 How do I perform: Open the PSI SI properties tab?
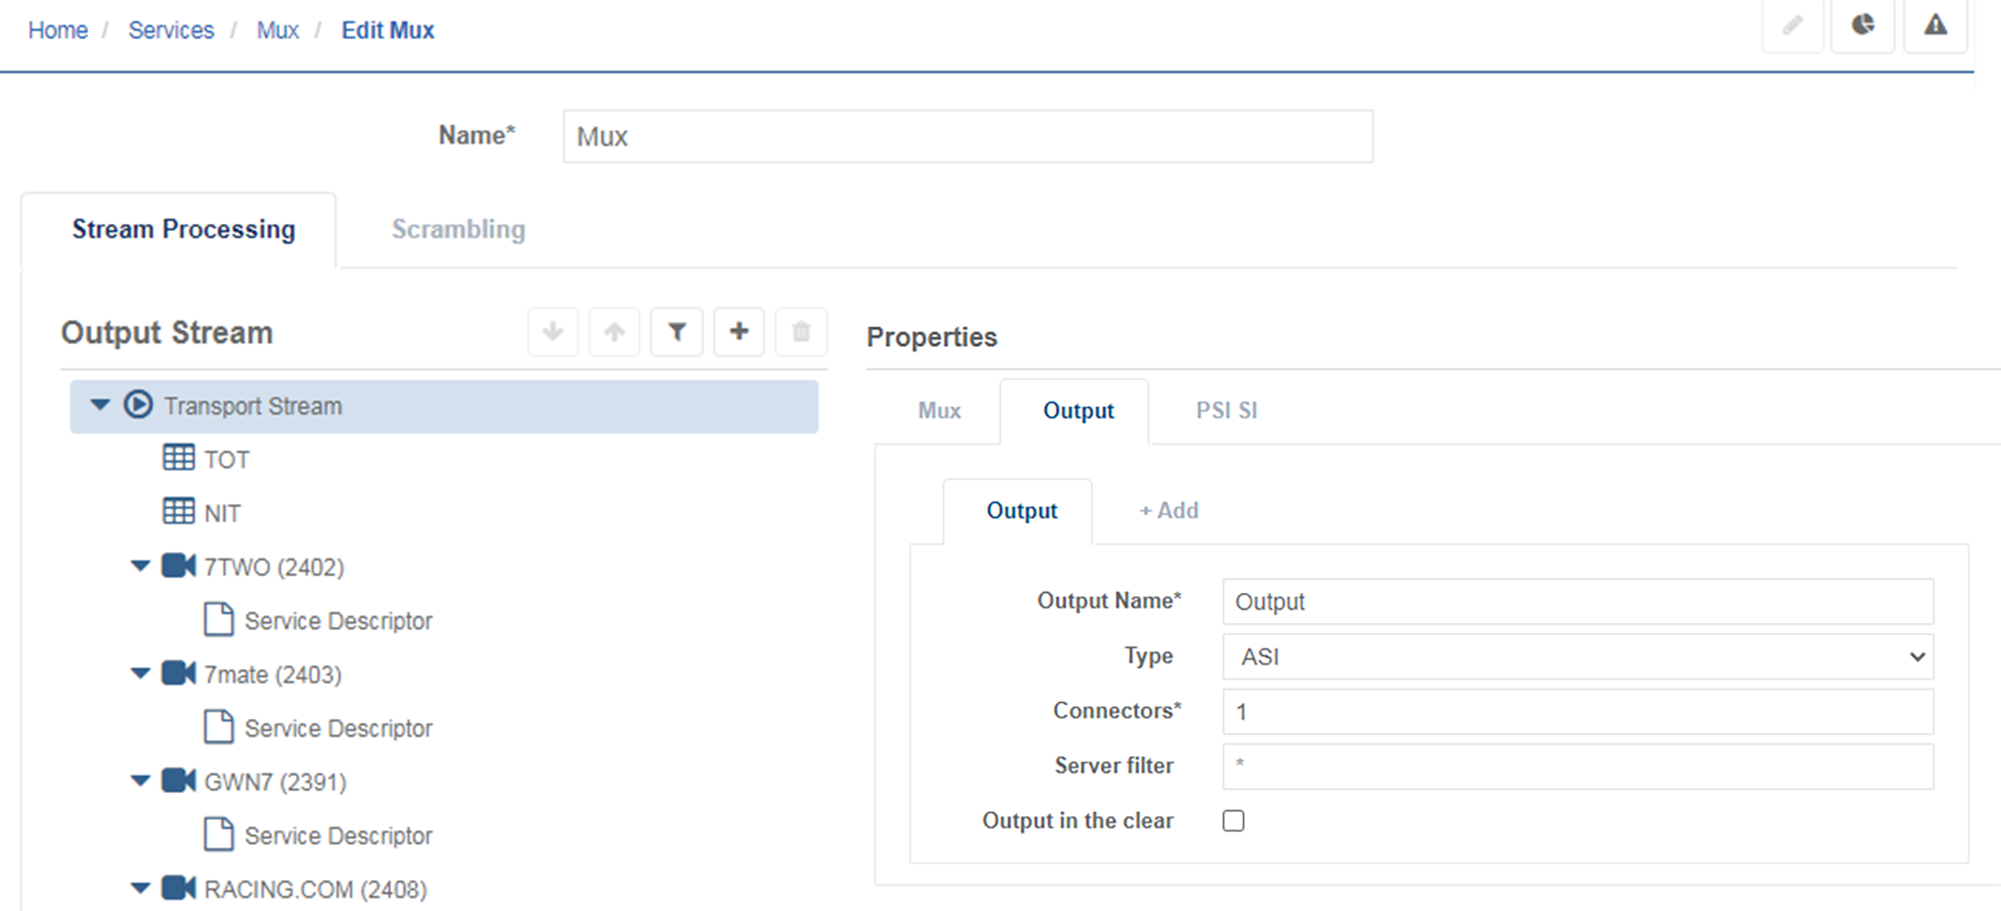pos(1226,411)
